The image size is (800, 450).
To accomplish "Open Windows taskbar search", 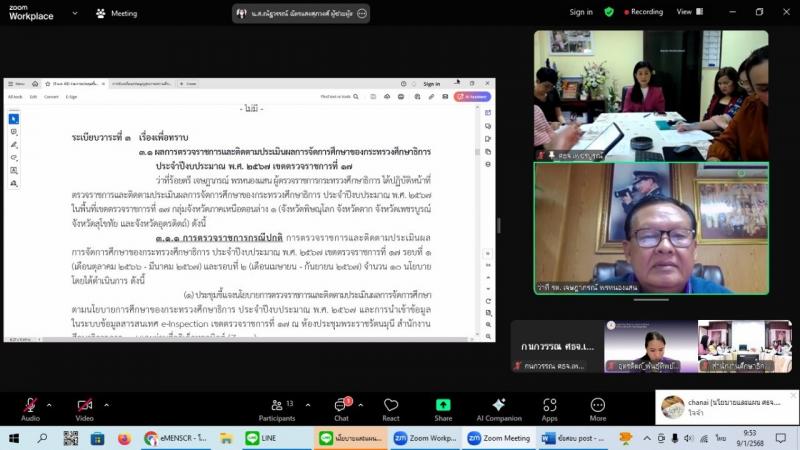I will pos(42,438).
